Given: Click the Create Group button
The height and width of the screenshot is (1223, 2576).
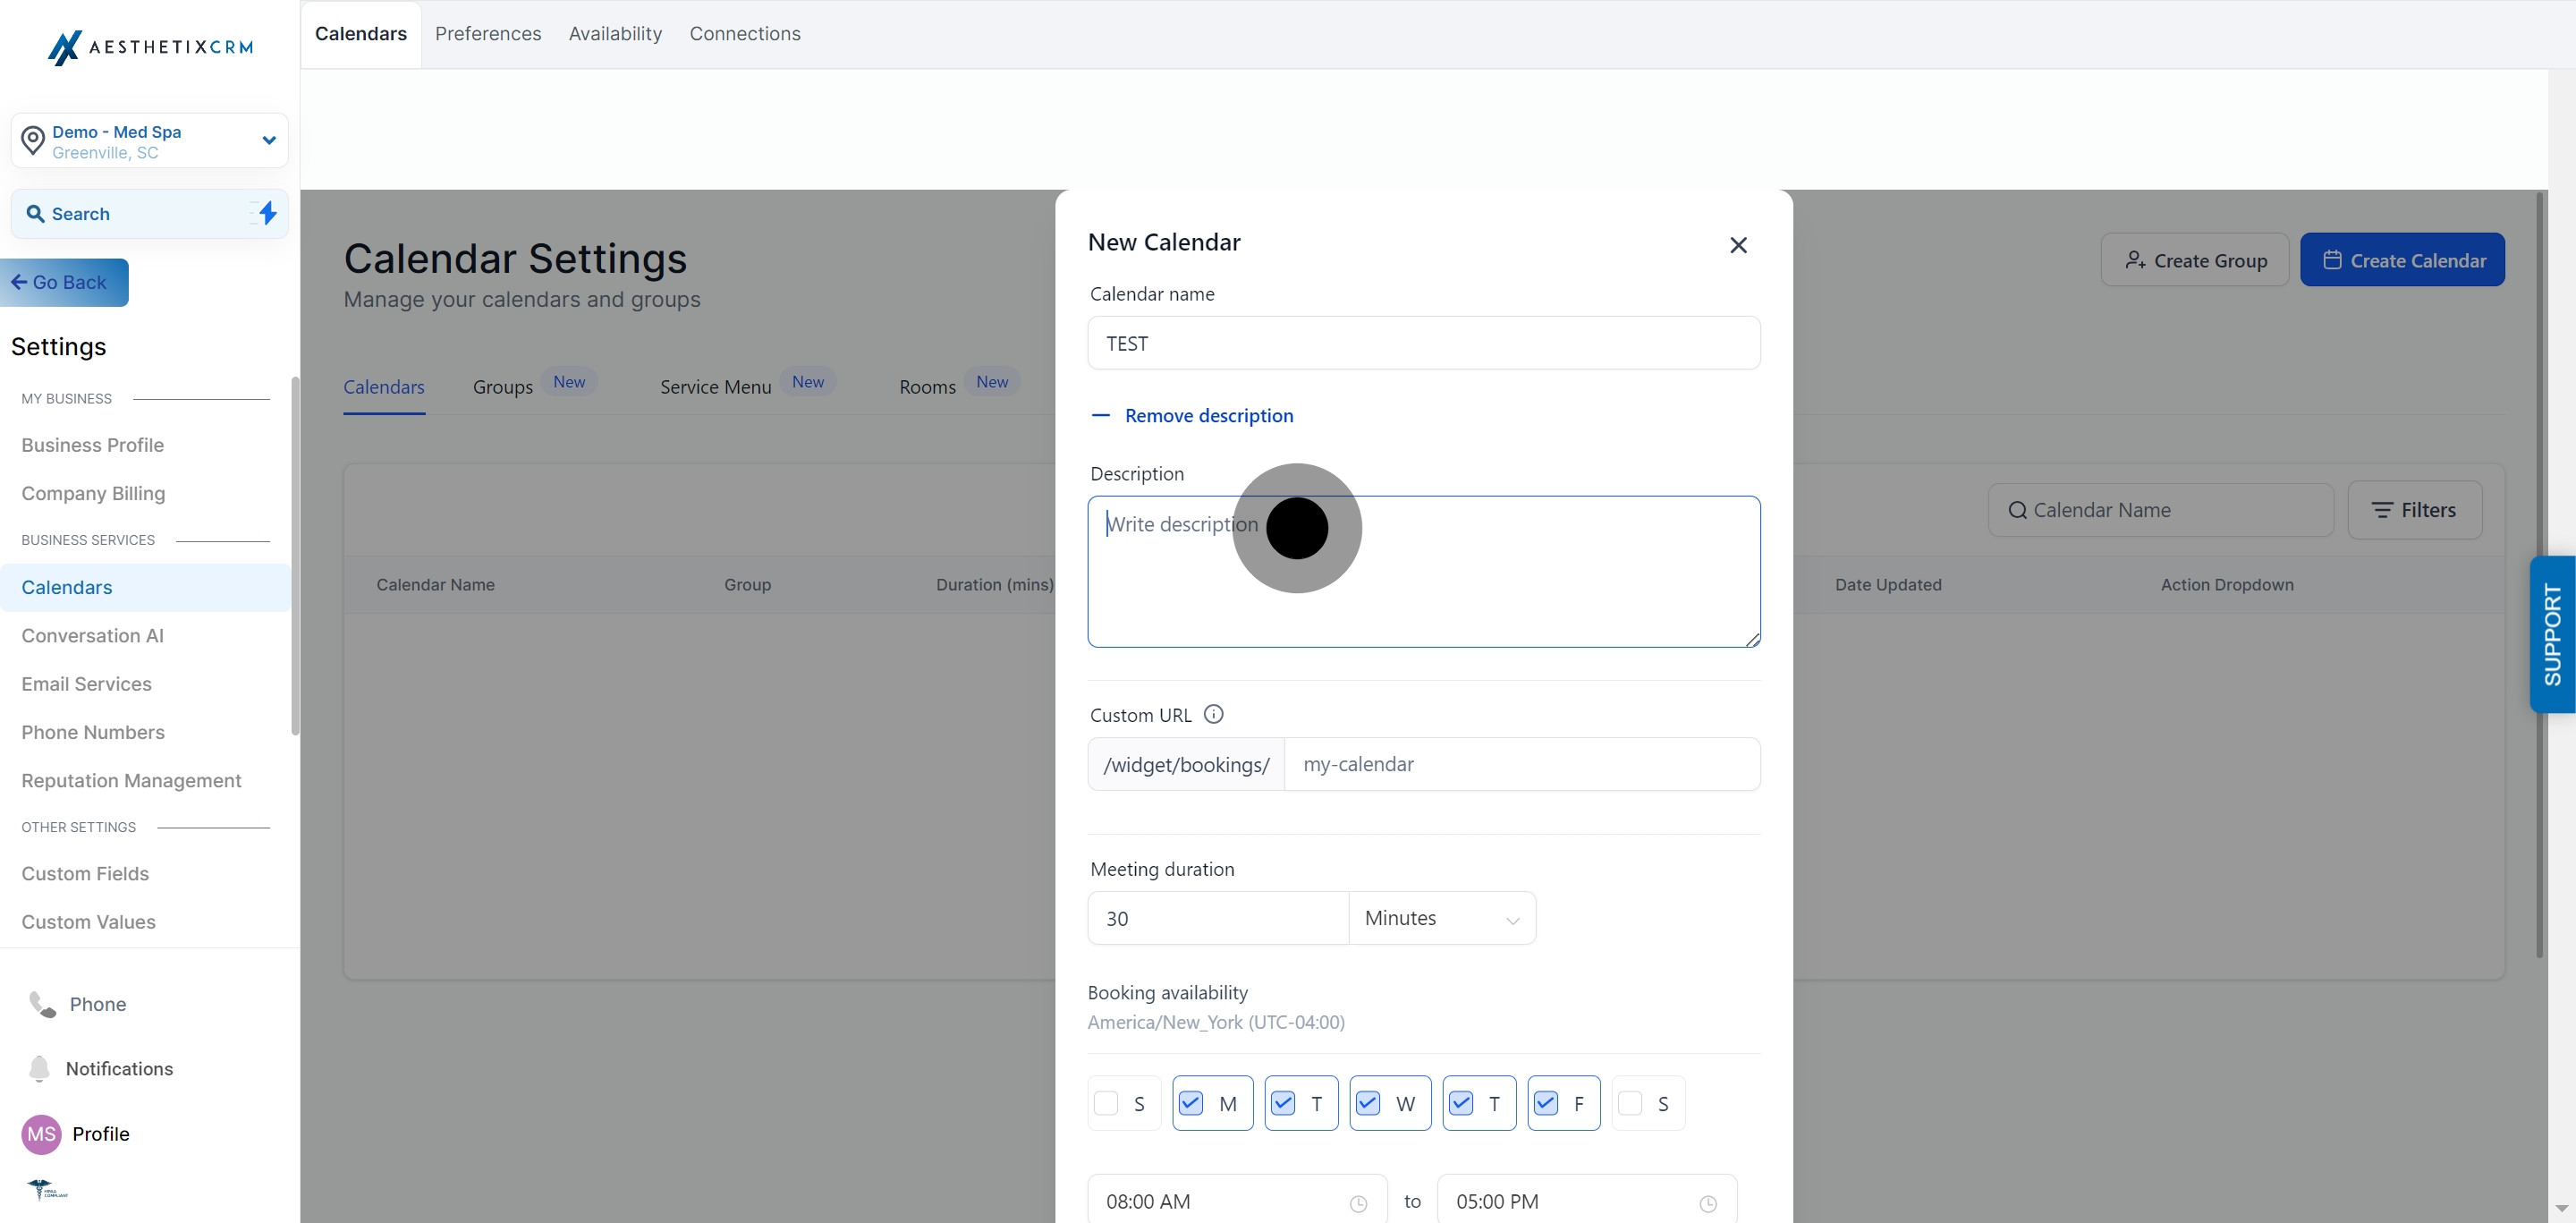Looking at the screenshot, I should [2194, 260].
